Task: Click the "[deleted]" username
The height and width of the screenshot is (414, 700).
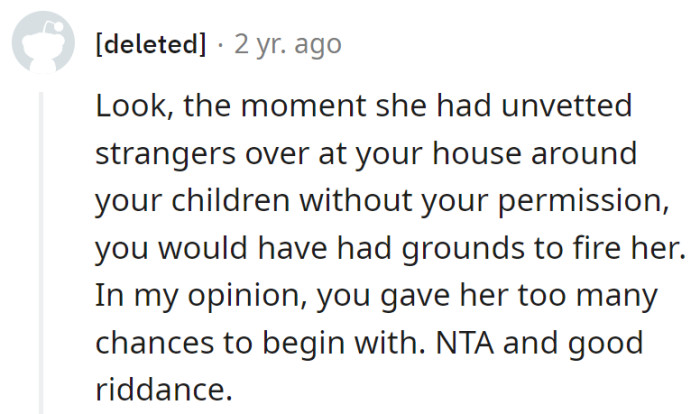Action: 150,45
